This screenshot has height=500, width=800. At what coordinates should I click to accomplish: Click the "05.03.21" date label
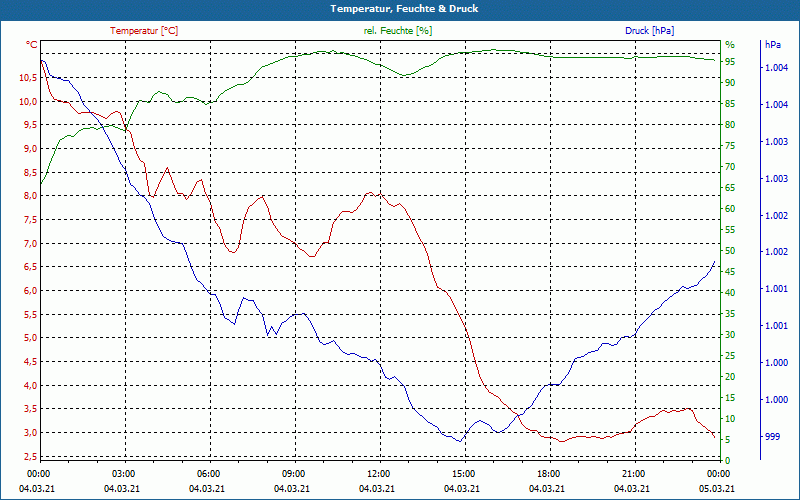click(x=717, y=488)
